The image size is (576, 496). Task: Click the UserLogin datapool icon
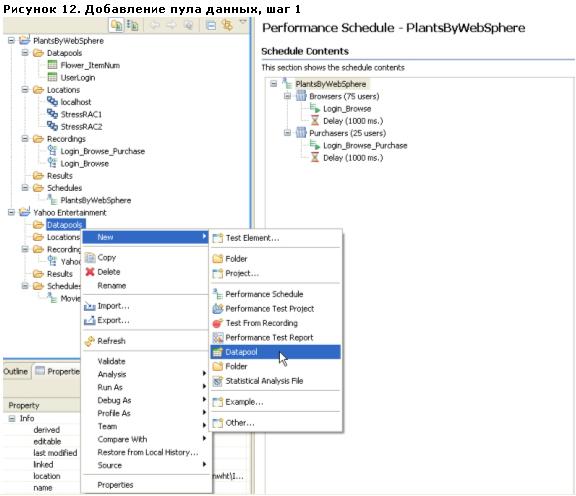(53, 78)
